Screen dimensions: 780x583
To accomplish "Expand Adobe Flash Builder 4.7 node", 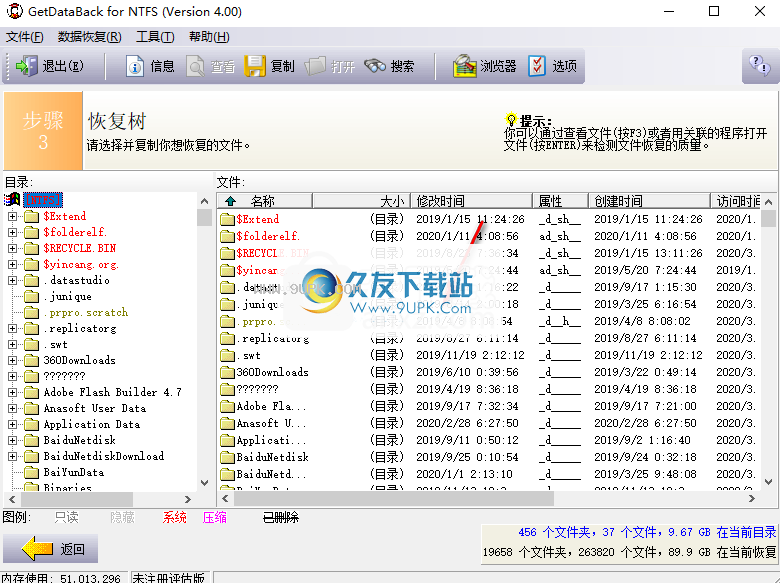I will tap(12, 392).
